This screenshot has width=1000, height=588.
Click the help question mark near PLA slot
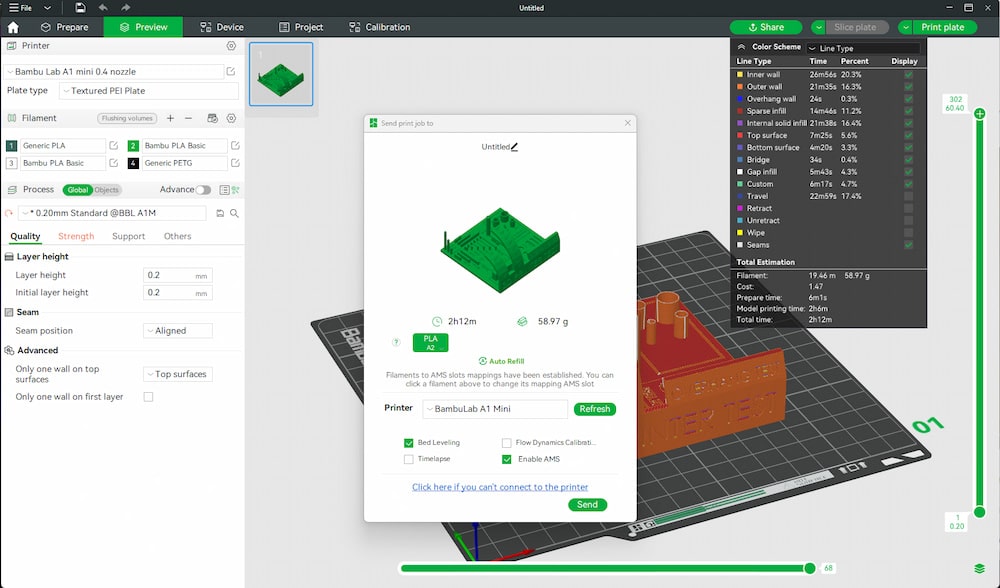[x=396, y=342]
